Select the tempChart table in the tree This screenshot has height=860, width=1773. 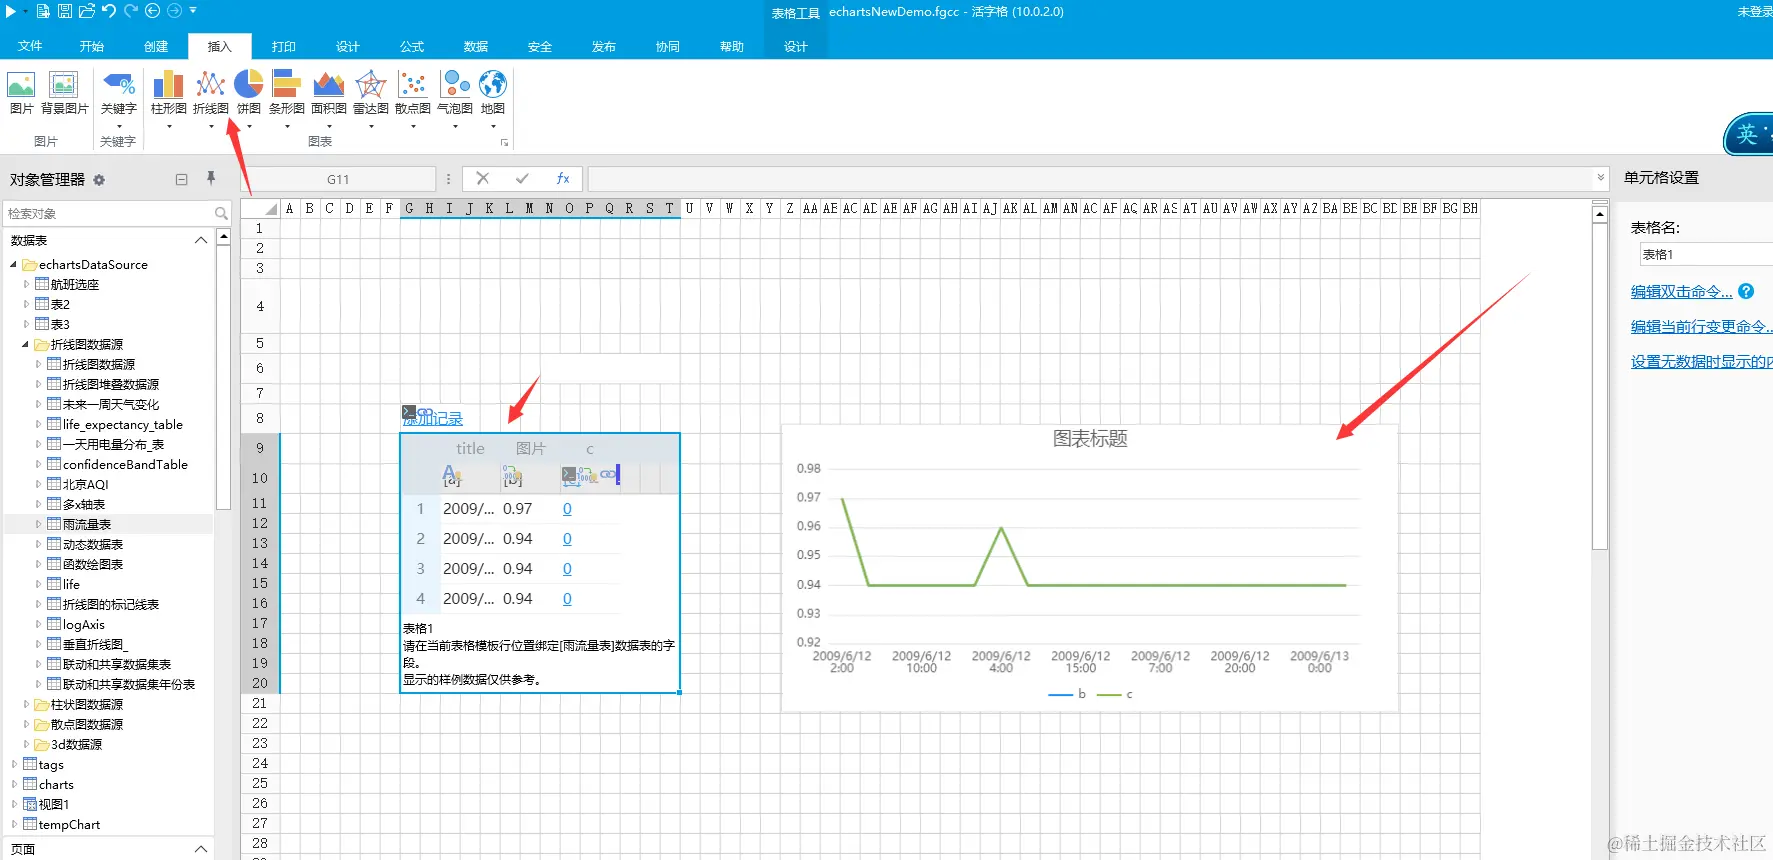69,825
